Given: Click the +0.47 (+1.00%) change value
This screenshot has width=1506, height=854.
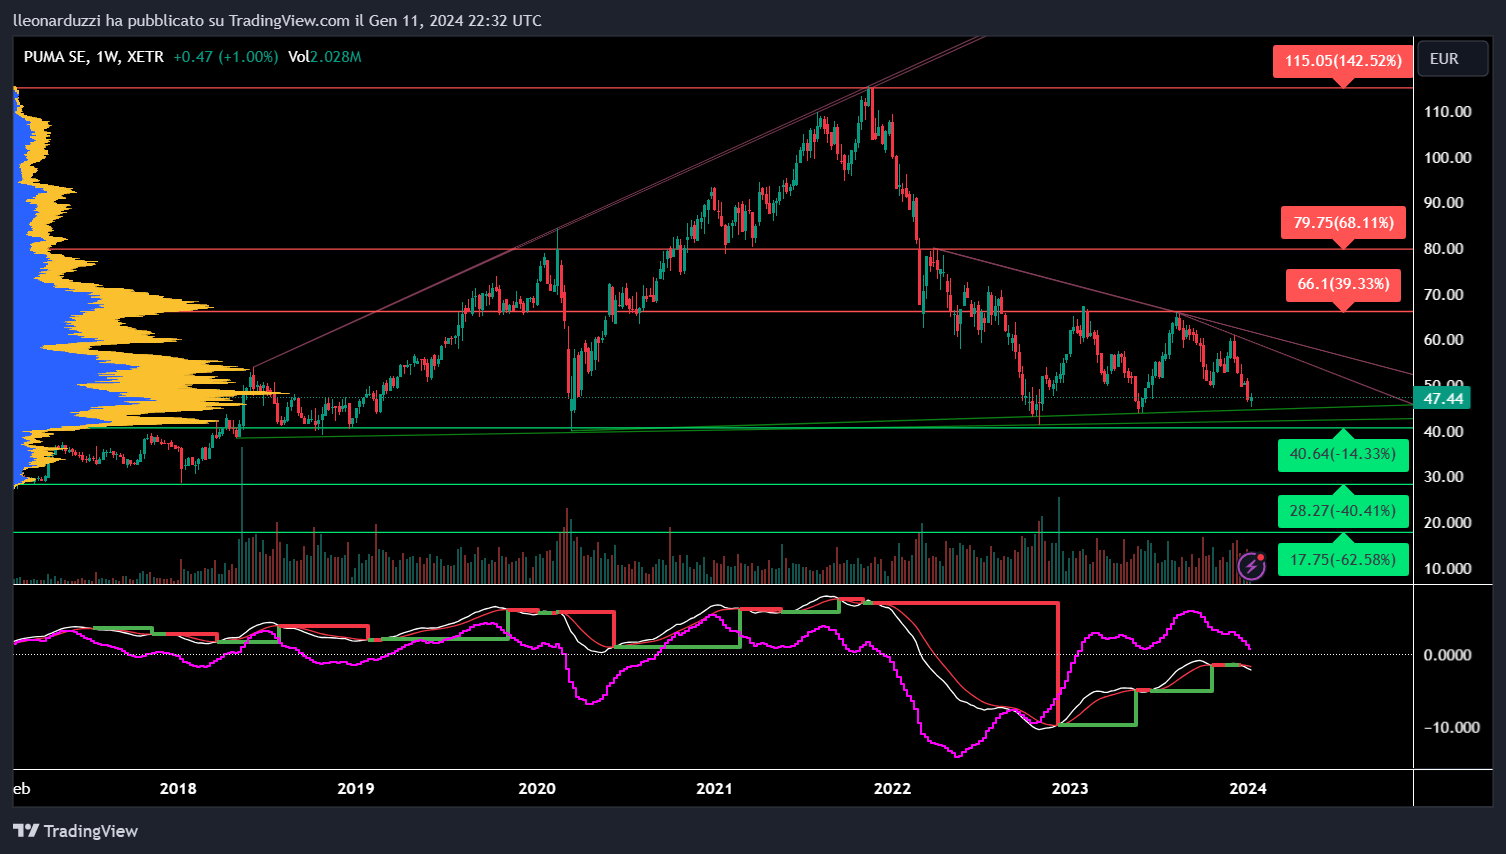Looking at the screenshot, I should (225, 57).
